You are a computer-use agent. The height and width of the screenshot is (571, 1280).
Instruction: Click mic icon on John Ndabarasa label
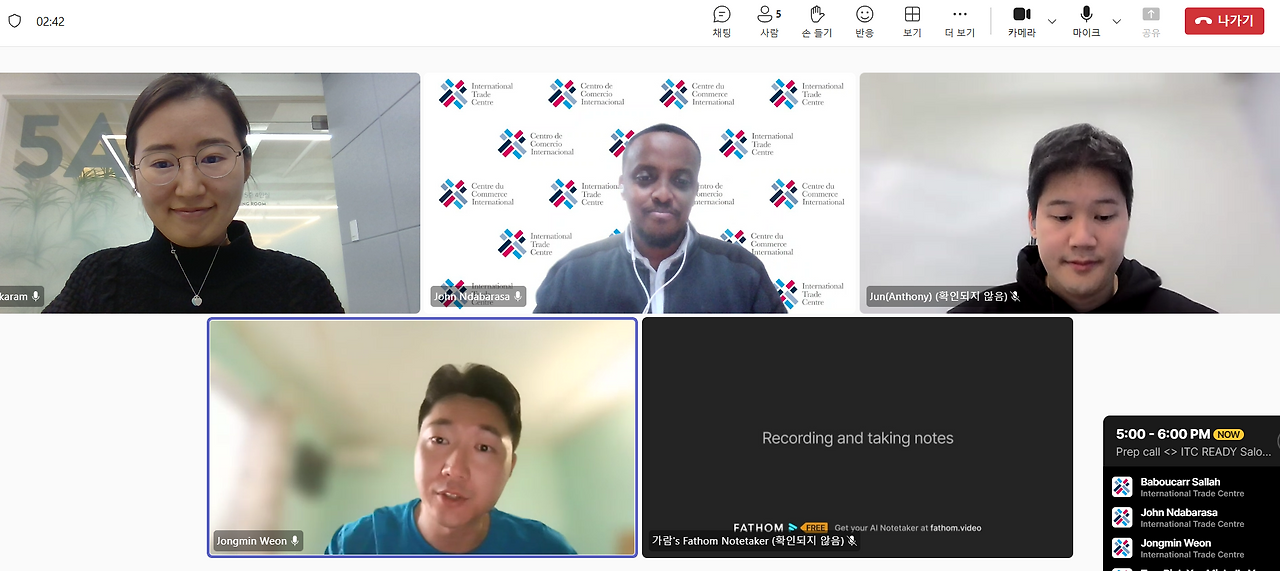(518, 297)
